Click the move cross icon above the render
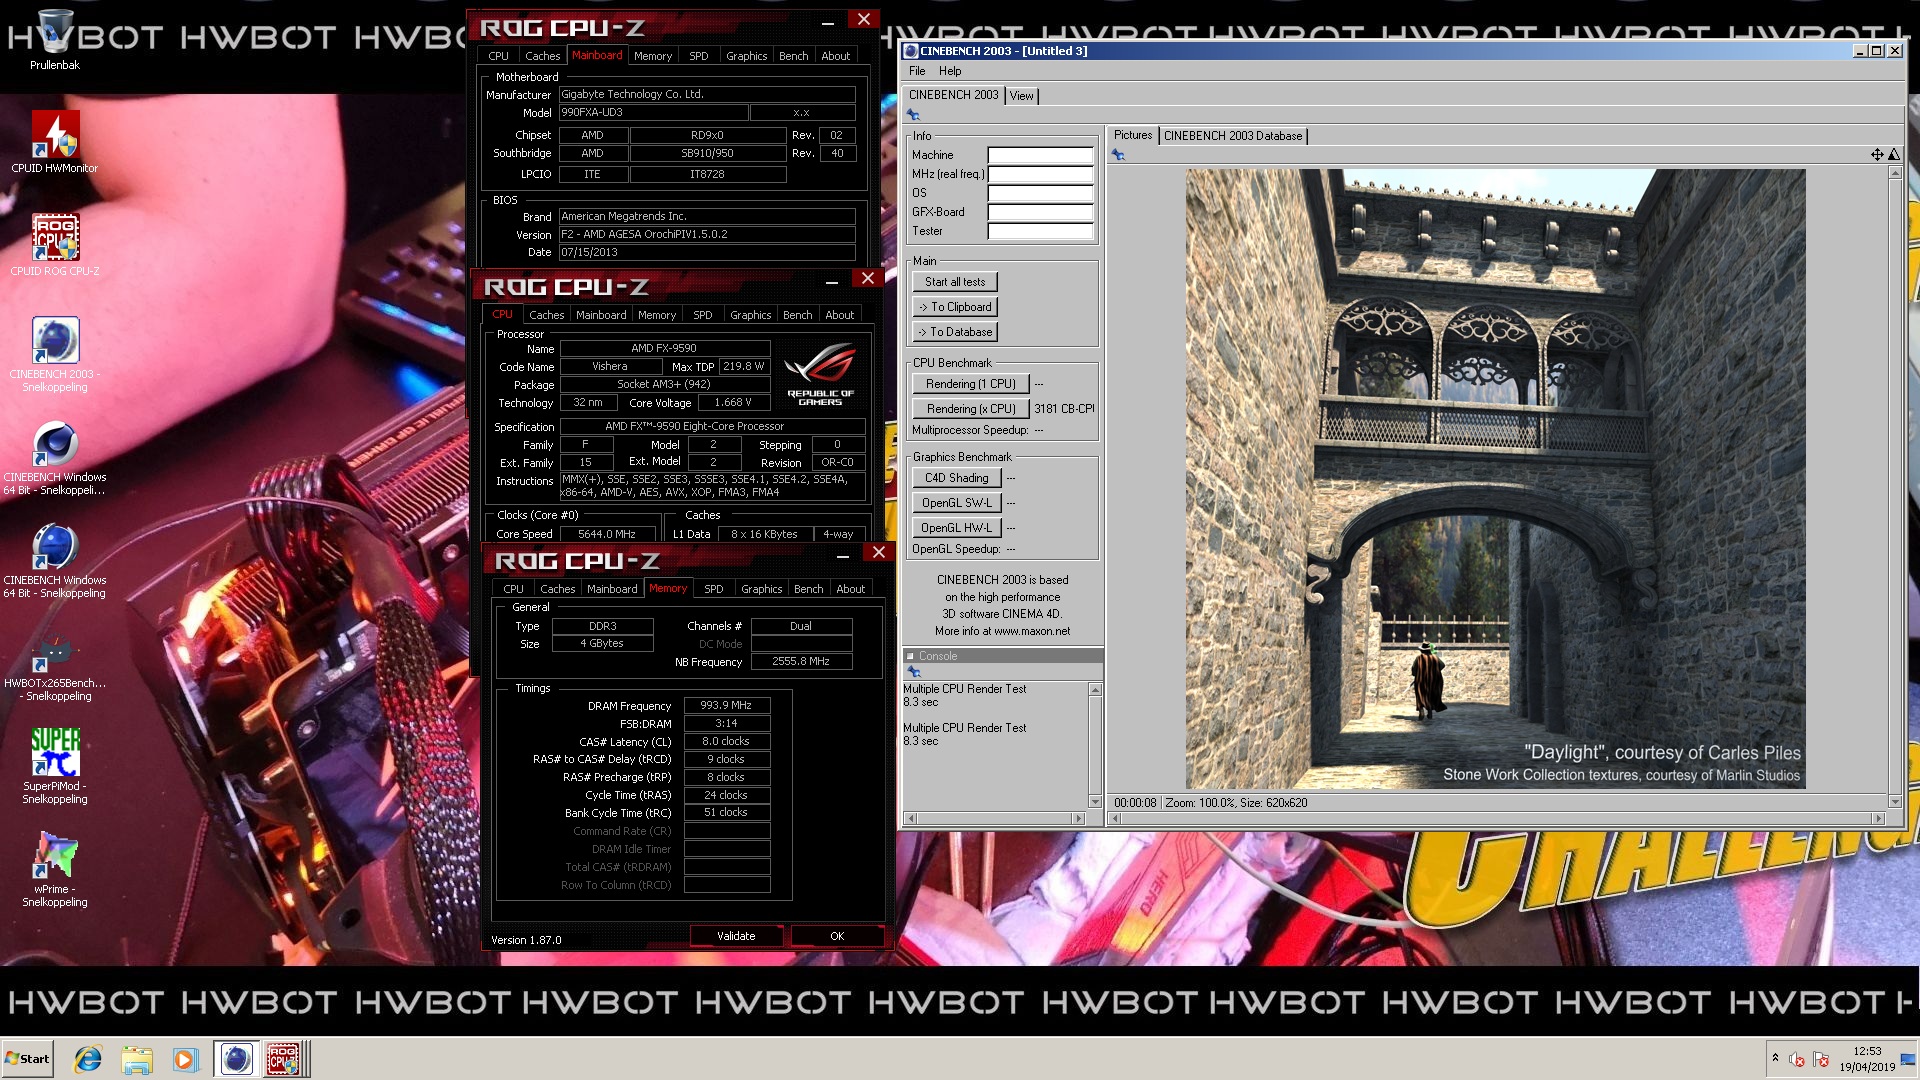 click(x=1877, y=155)
